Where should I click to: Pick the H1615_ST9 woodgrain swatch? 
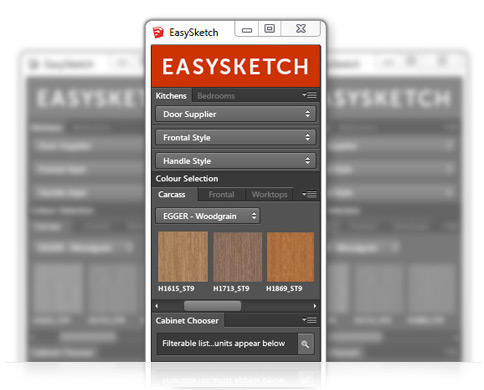pos(183,257)
